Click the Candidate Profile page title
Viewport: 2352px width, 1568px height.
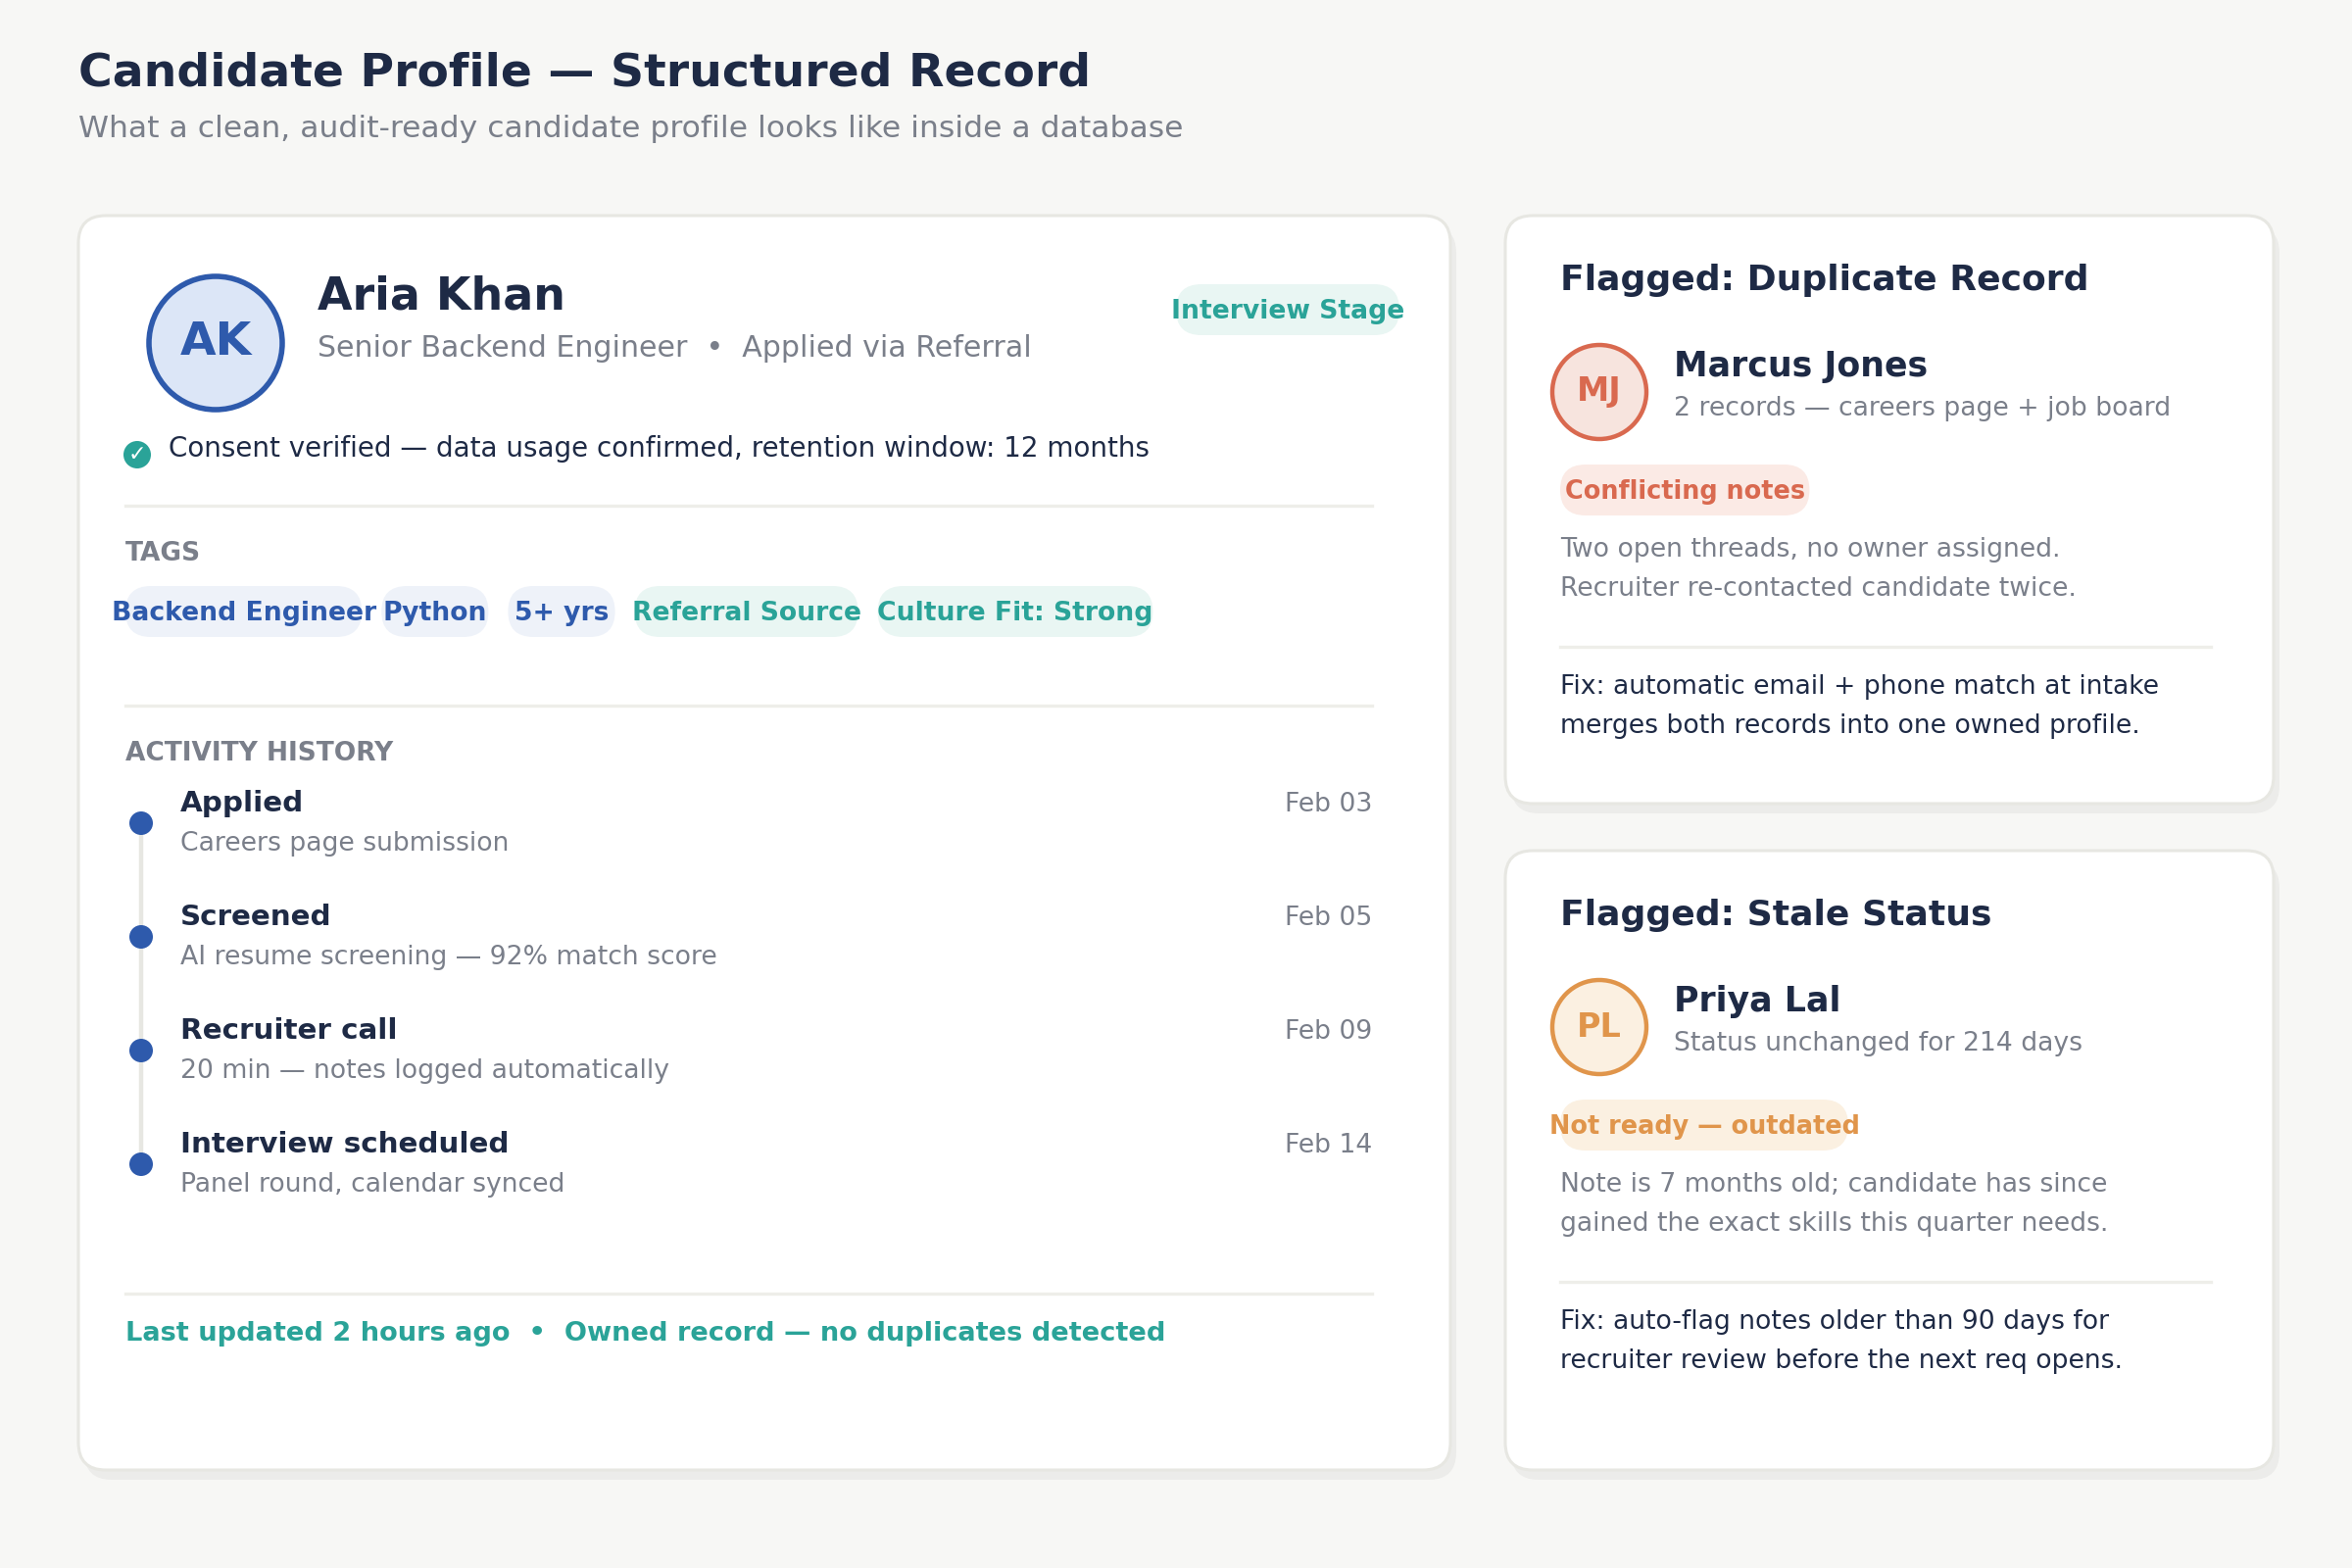coord(584,72)
